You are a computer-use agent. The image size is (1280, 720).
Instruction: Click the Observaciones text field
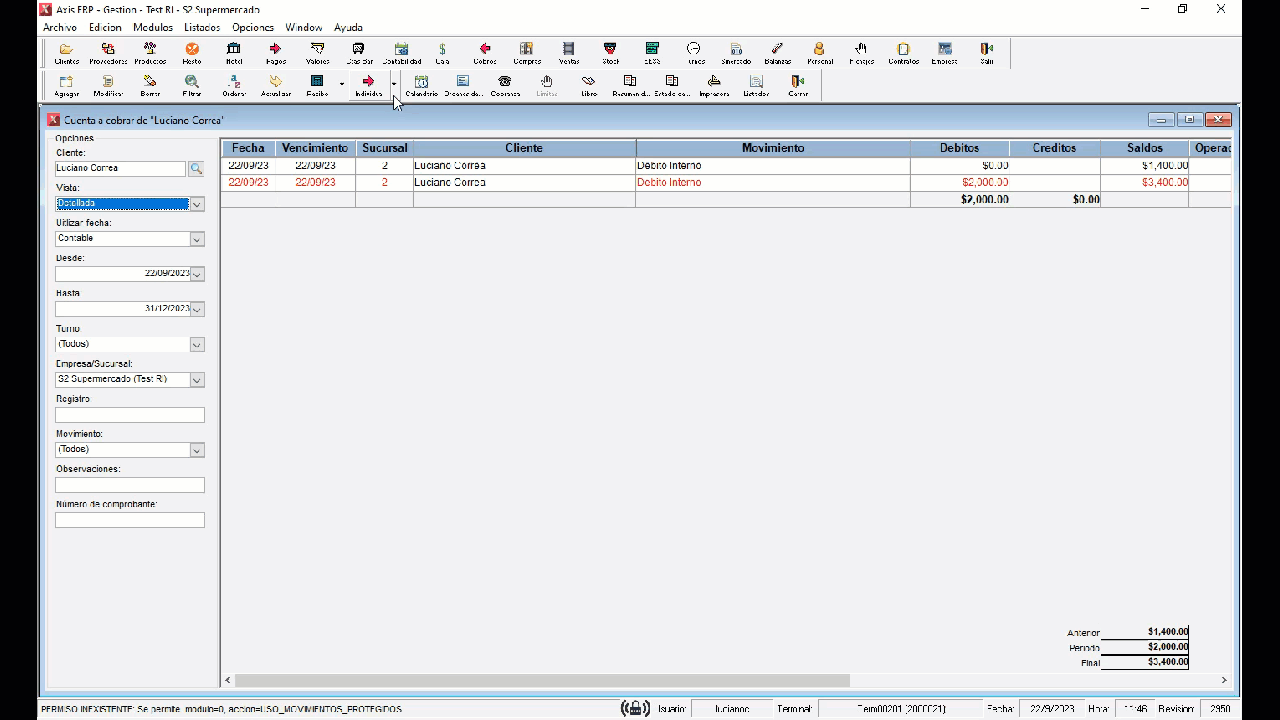click(x=130, y=485)
